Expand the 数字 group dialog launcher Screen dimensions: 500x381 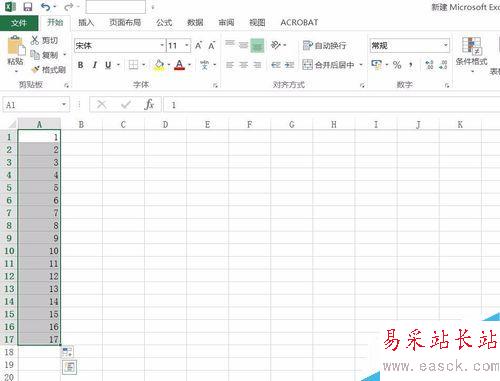(447, 86)
